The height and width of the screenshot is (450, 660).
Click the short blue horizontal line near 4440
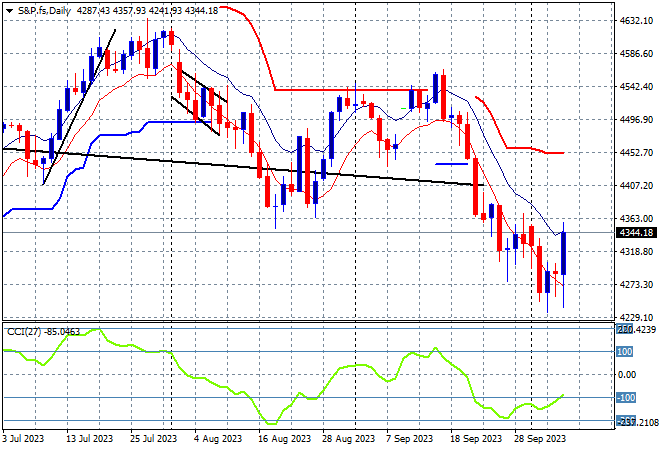(451, 164)
